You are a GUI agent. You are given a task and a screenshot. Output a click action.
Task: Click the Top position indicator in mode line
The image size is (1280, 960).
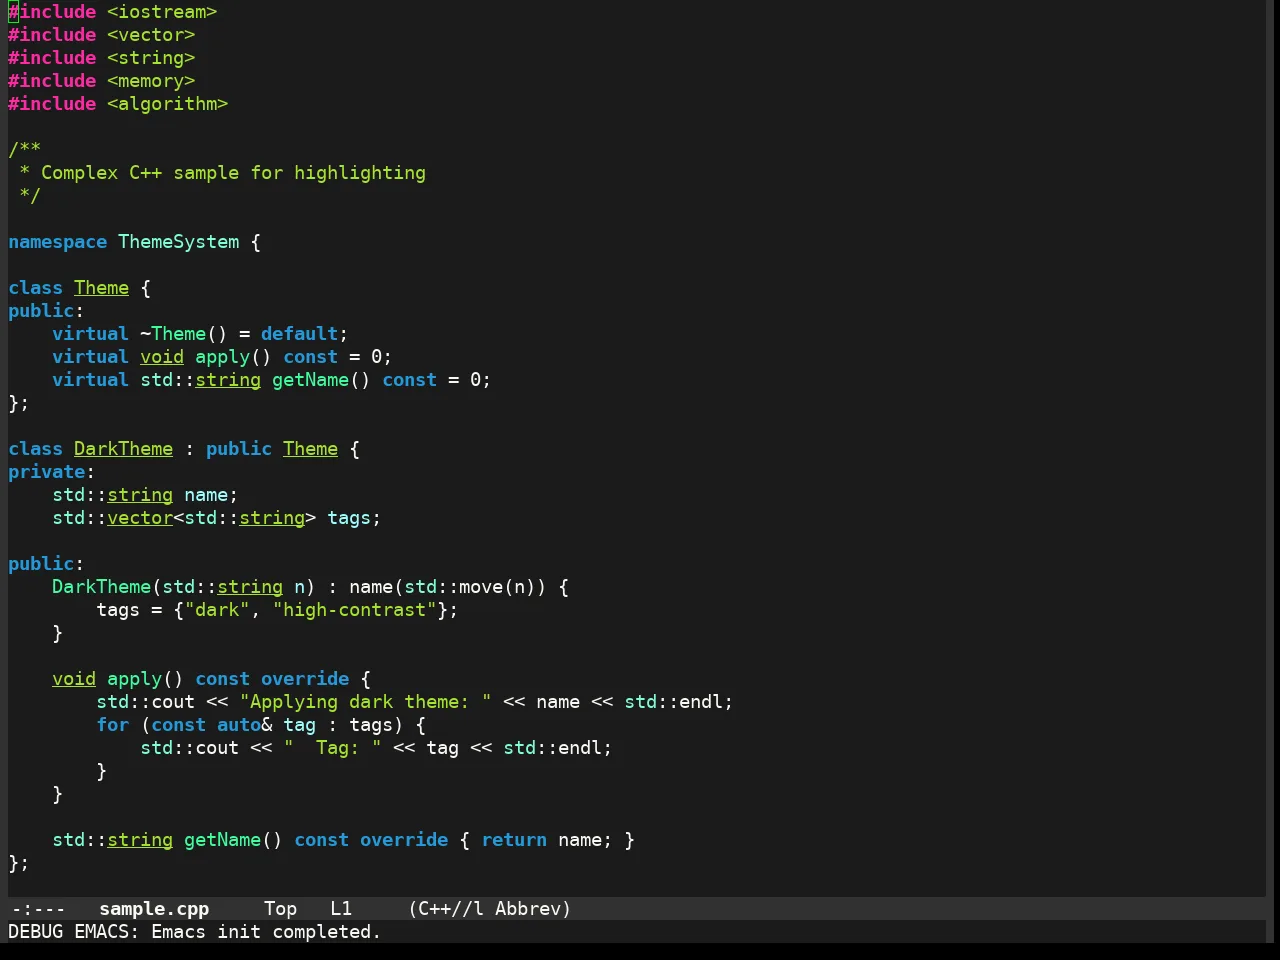(281, 909)
